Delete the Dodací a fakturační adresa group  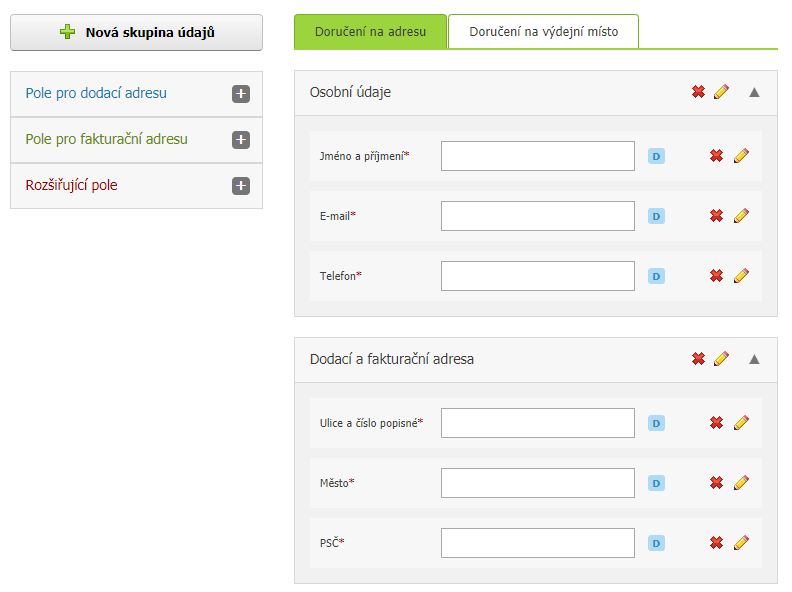coord(698,359)
